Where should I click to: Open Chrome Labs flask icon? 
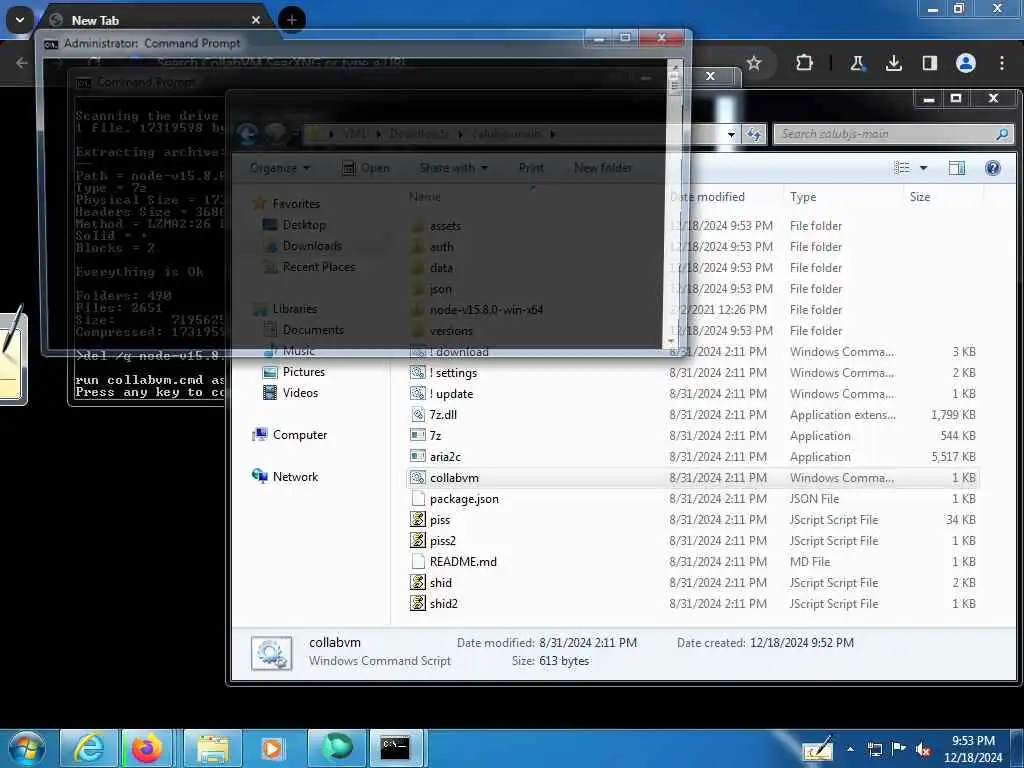(x=857, y=63)
